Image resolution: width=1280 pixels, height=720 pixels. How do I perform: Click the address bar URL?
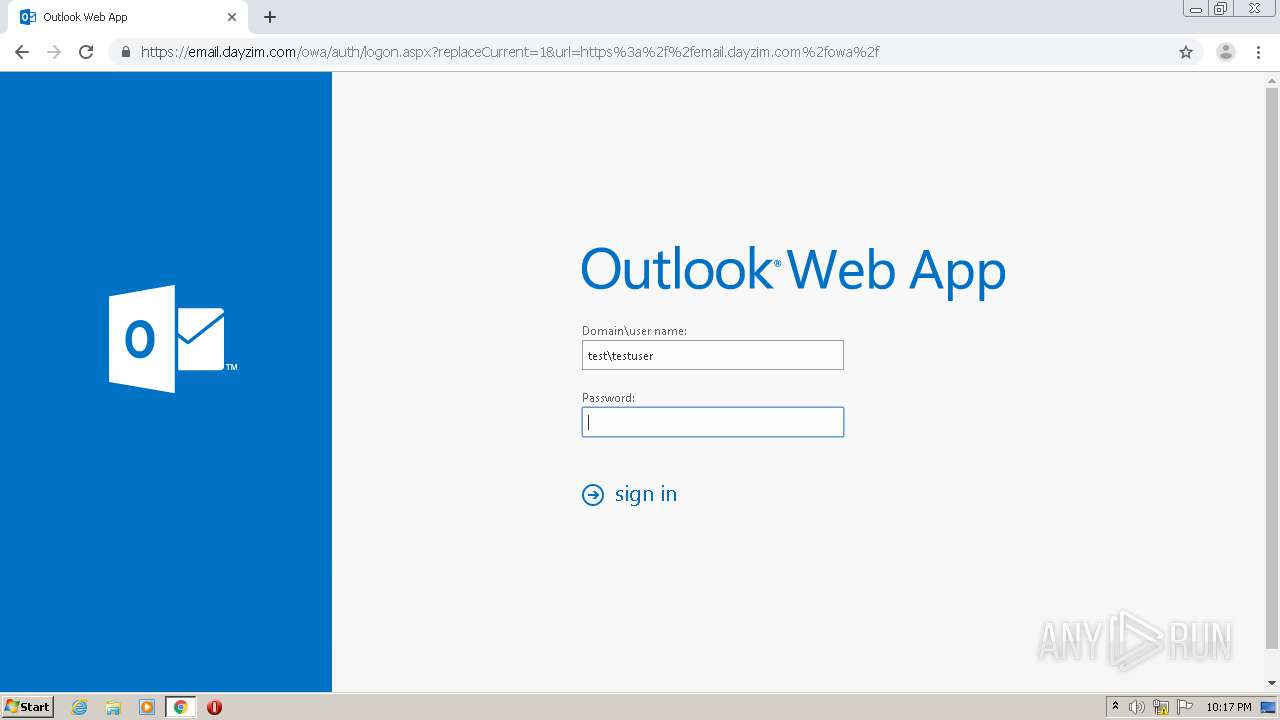(x=510, y=52)
